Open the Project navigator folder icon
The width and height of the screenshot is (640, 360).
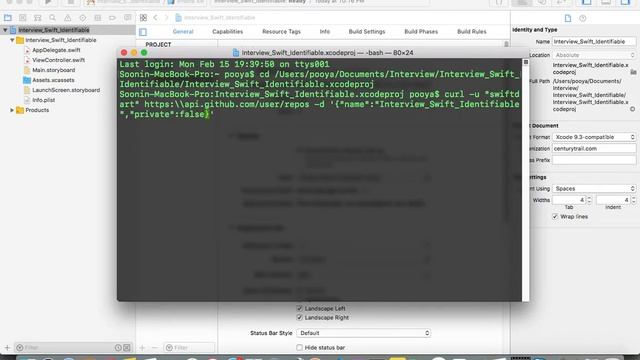8,18
